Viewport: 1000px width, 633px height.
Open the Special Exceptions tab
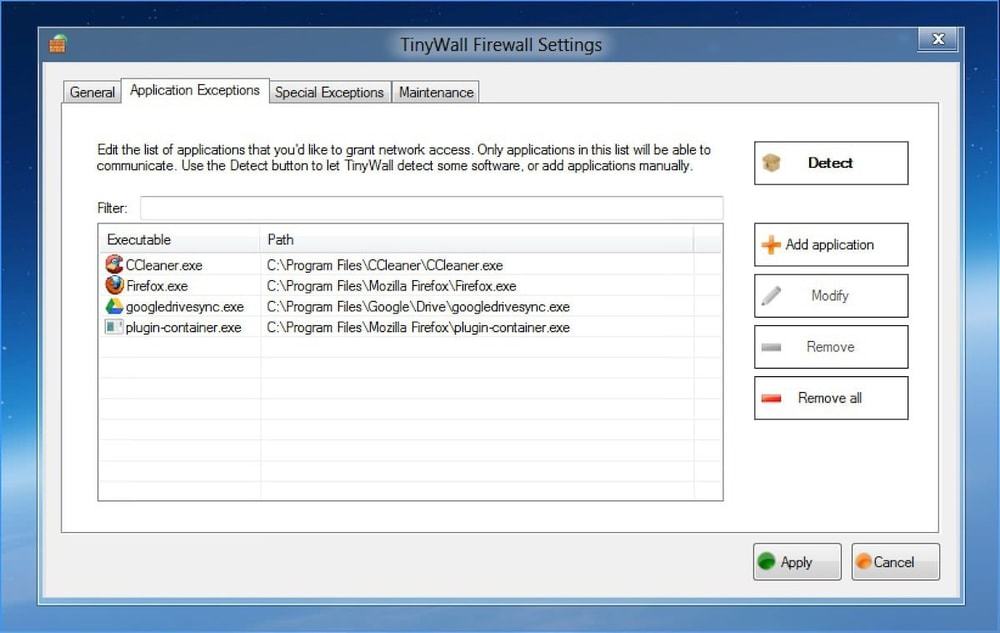point(329,92)
